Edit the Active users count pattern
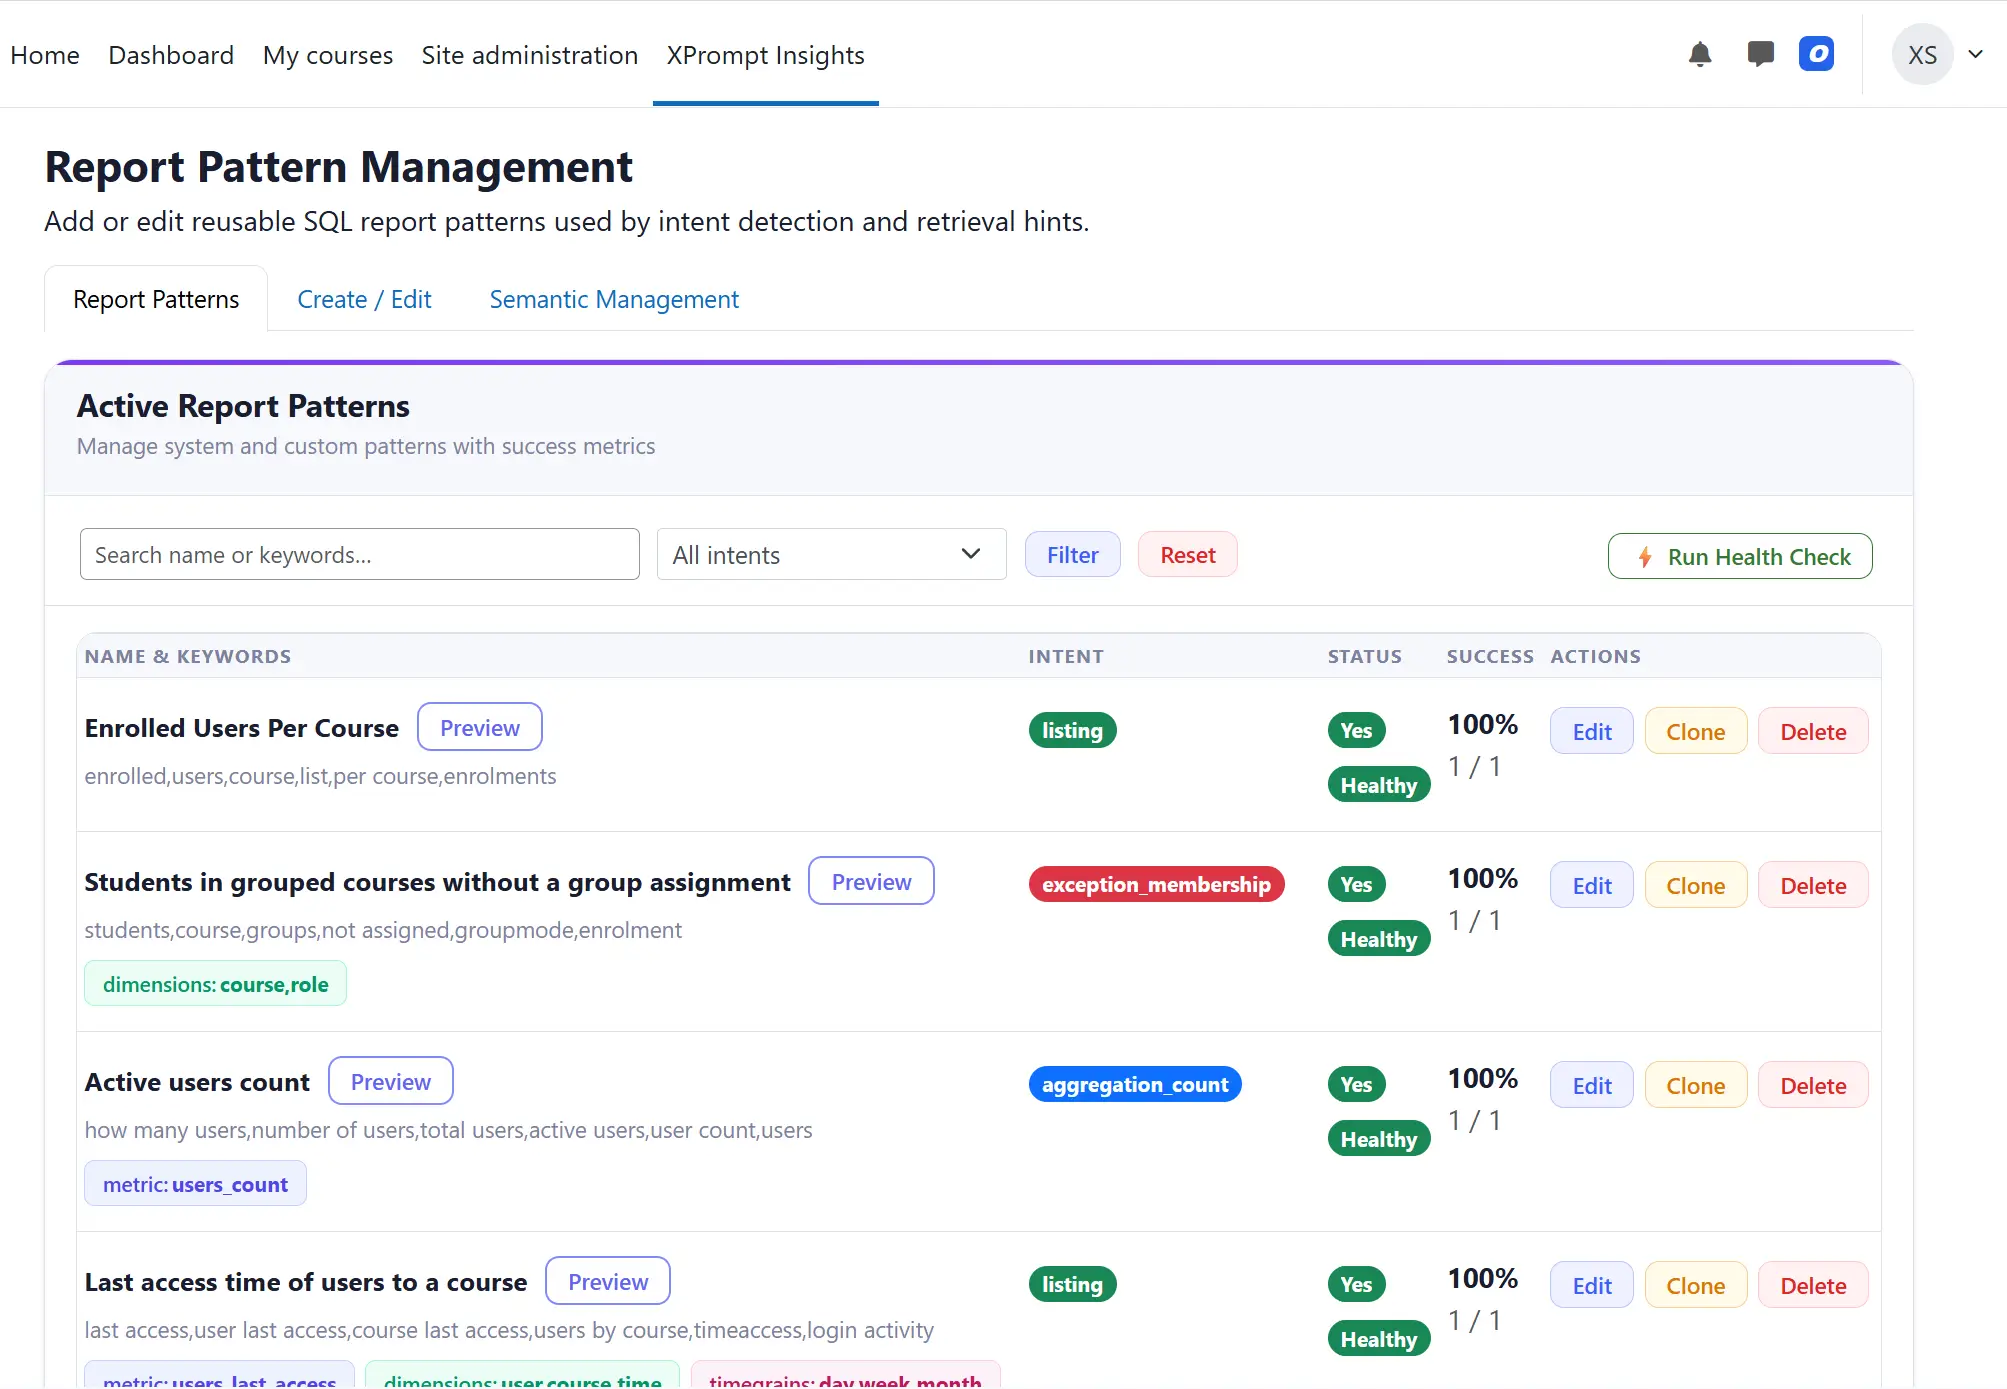2007x1389 pixels. pos(1592,1085)
